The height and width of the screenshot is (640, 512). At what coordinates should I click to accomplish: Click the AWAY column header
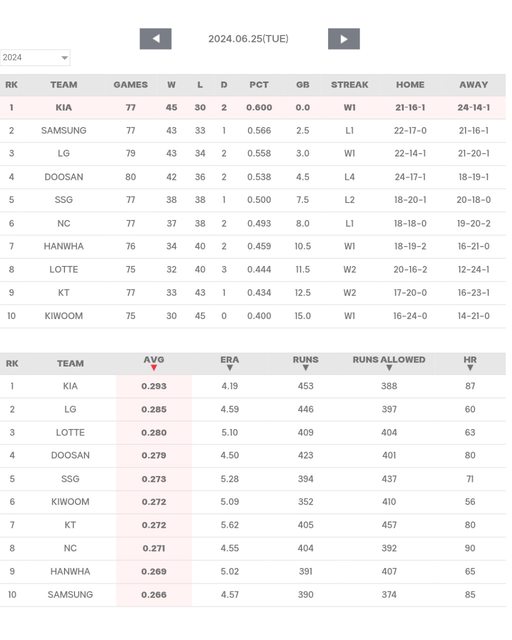pos(474,84)
